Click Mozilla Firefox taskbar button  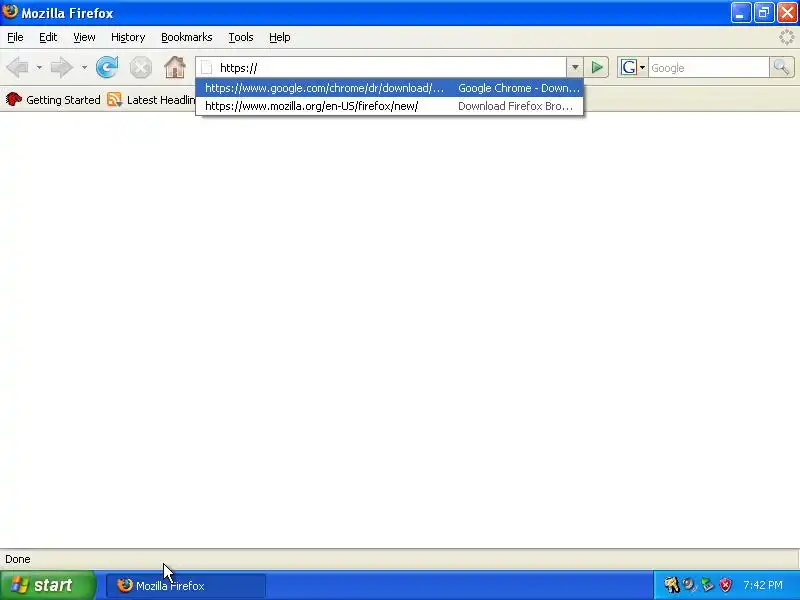point(186,586)
